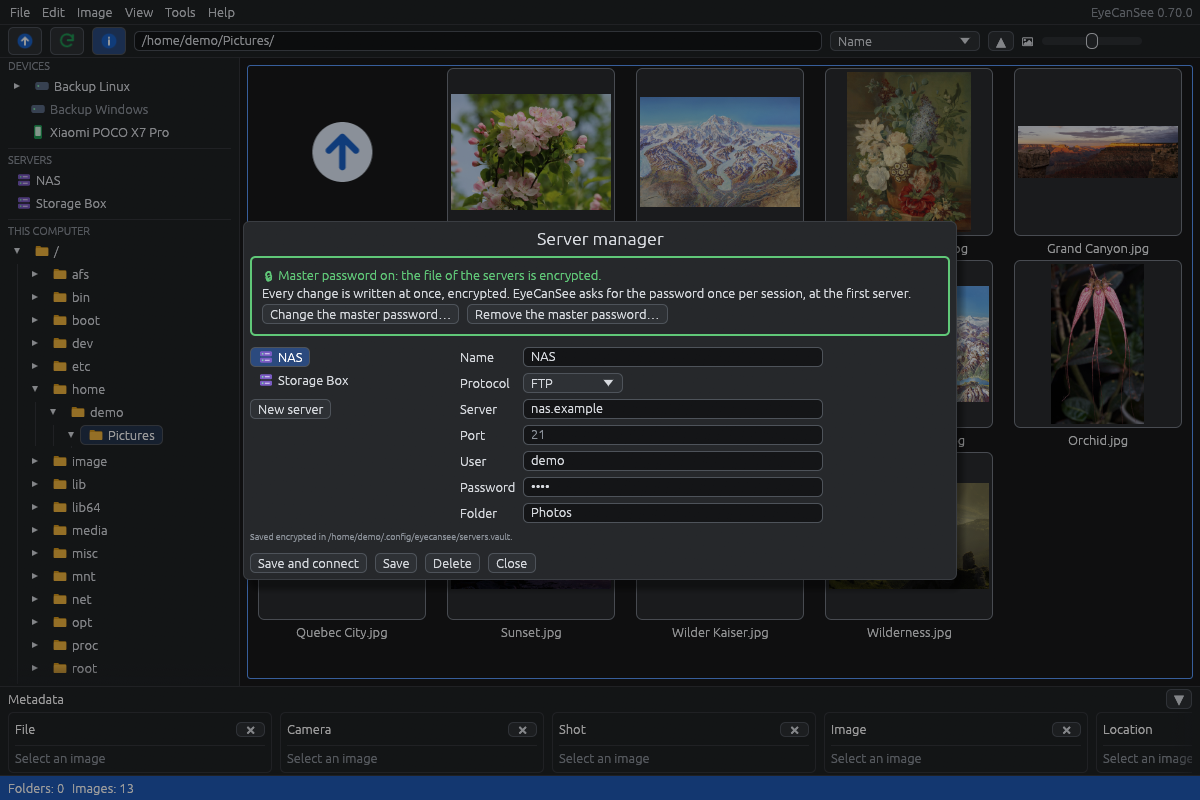Expand the etc folder in tree

point(34,366)
